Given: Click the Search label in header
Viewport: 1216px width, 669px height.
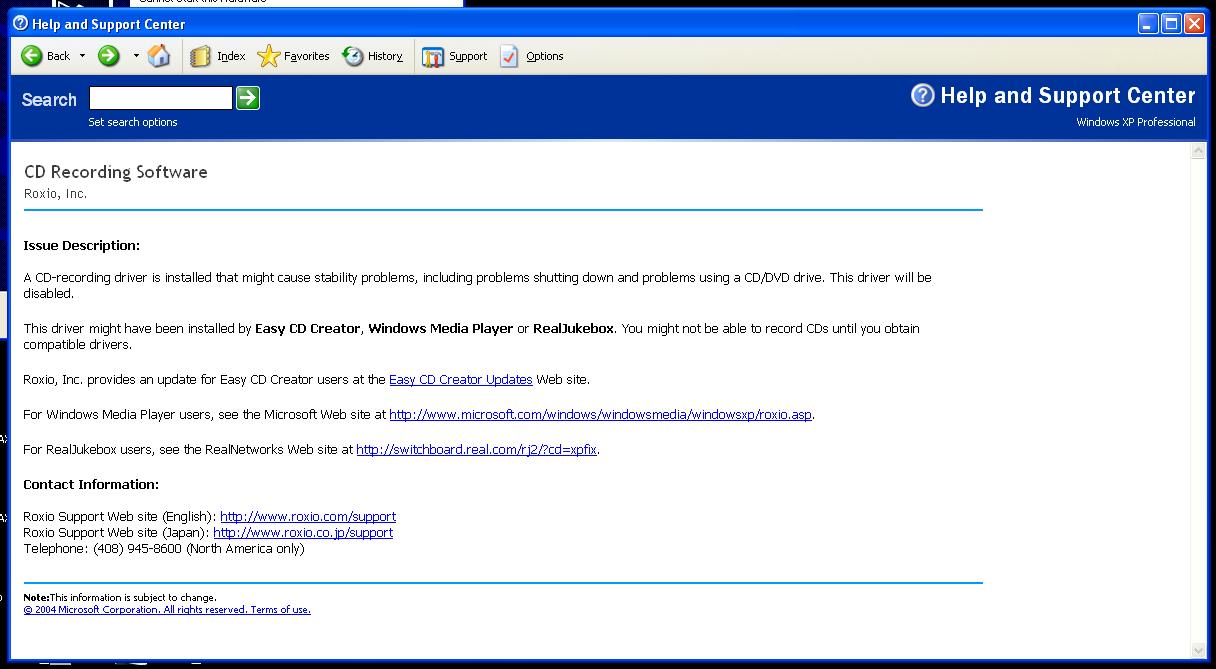Looking at the screenshot, I should click(x=49, y=100).
